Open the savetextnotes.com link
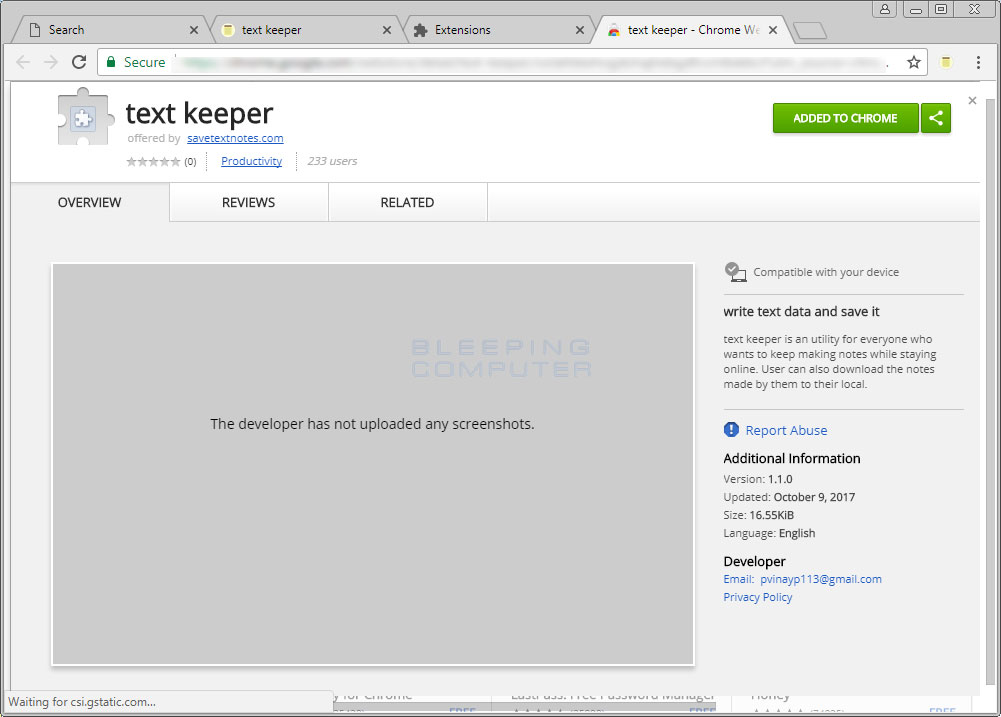The image size is (1001, 717). coord(235,138)
